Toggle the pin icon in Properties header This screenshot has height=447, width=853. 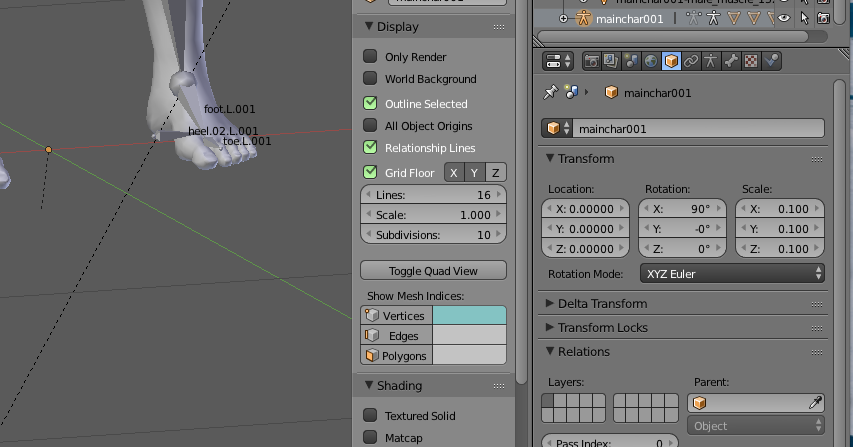(x=550, y=92)
